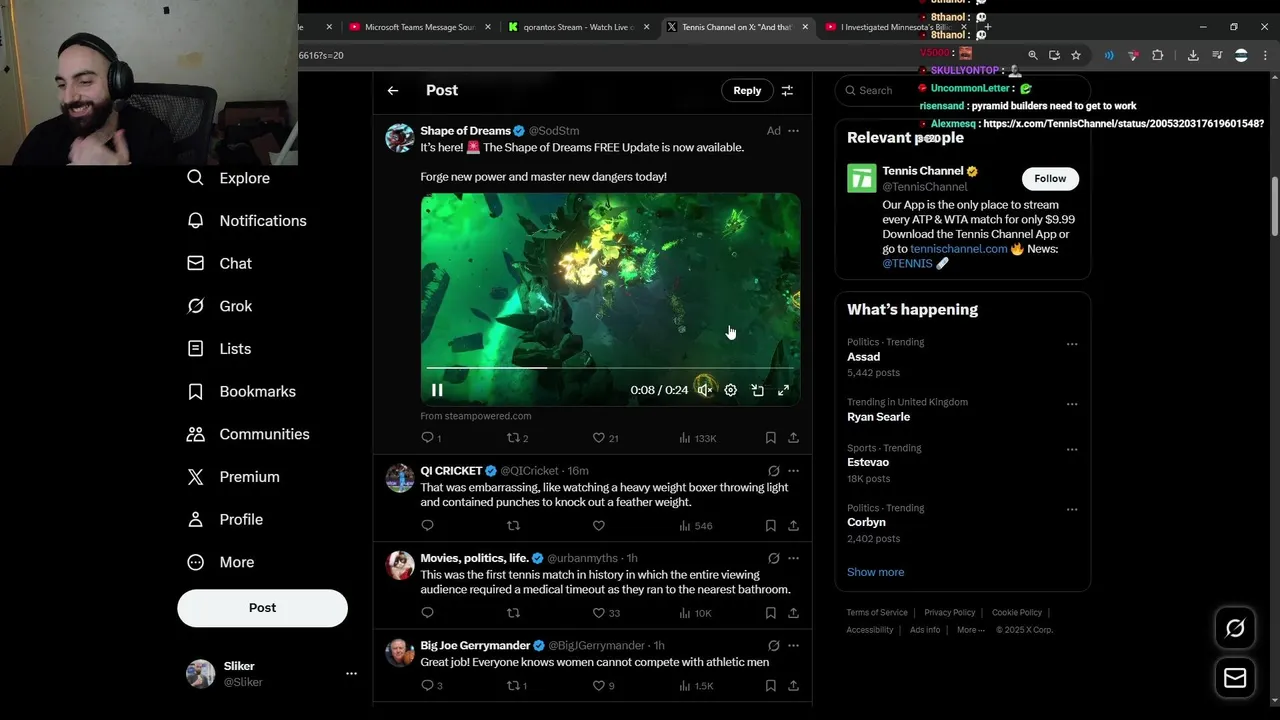The image size is (1280, 720).
Task: Open Grok explain icon on QI CRICKET post
Action: point(773,471)
